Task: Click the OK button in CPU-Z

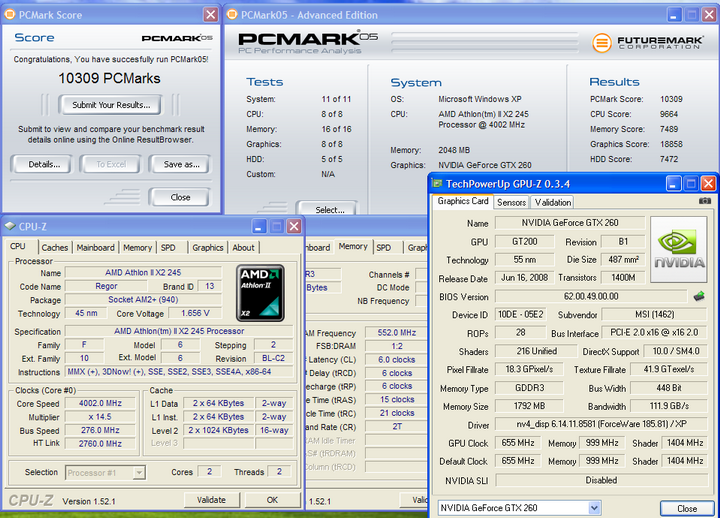Action: (272, 500)
